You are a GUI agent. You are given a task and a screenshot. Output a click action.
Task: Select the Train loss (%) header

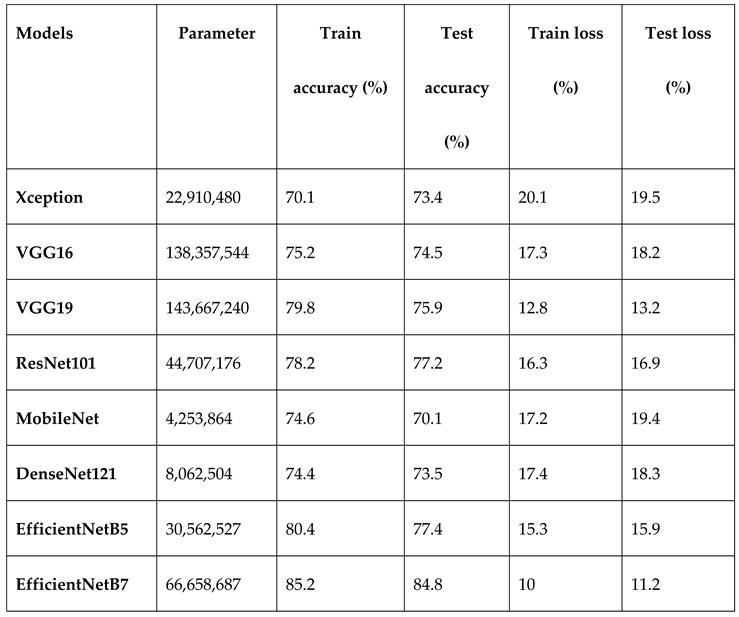pos(565,60)
